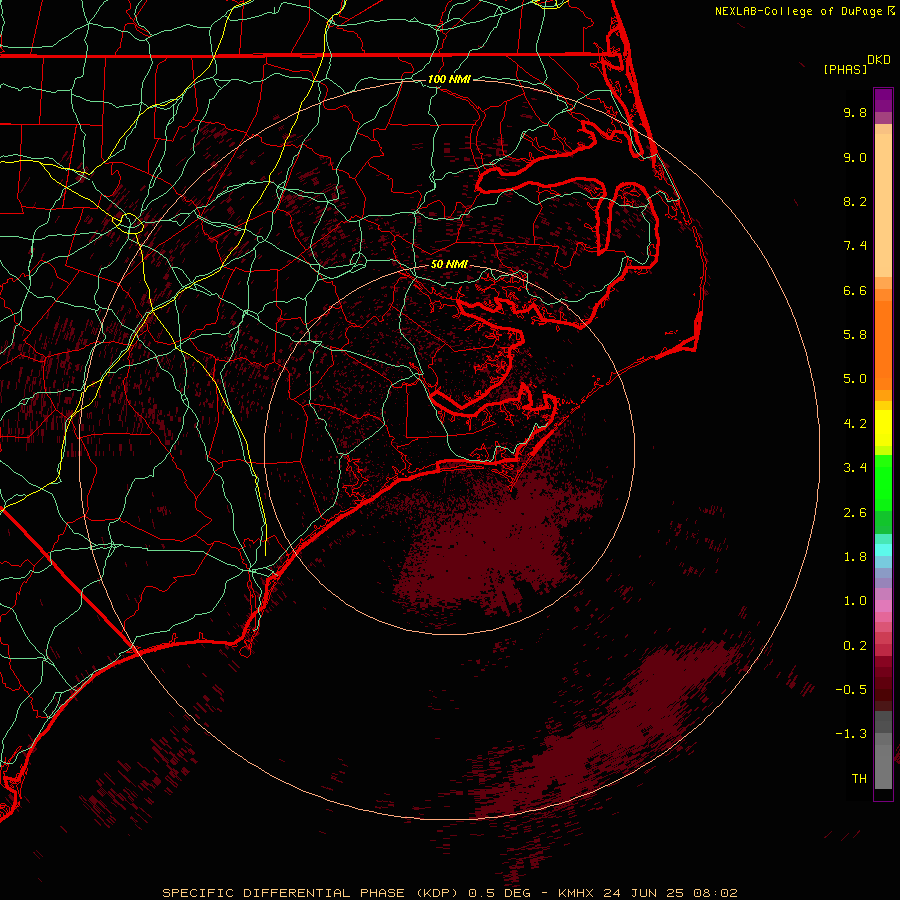
Task: Click the 2.6 legend value
Action: 855,513
